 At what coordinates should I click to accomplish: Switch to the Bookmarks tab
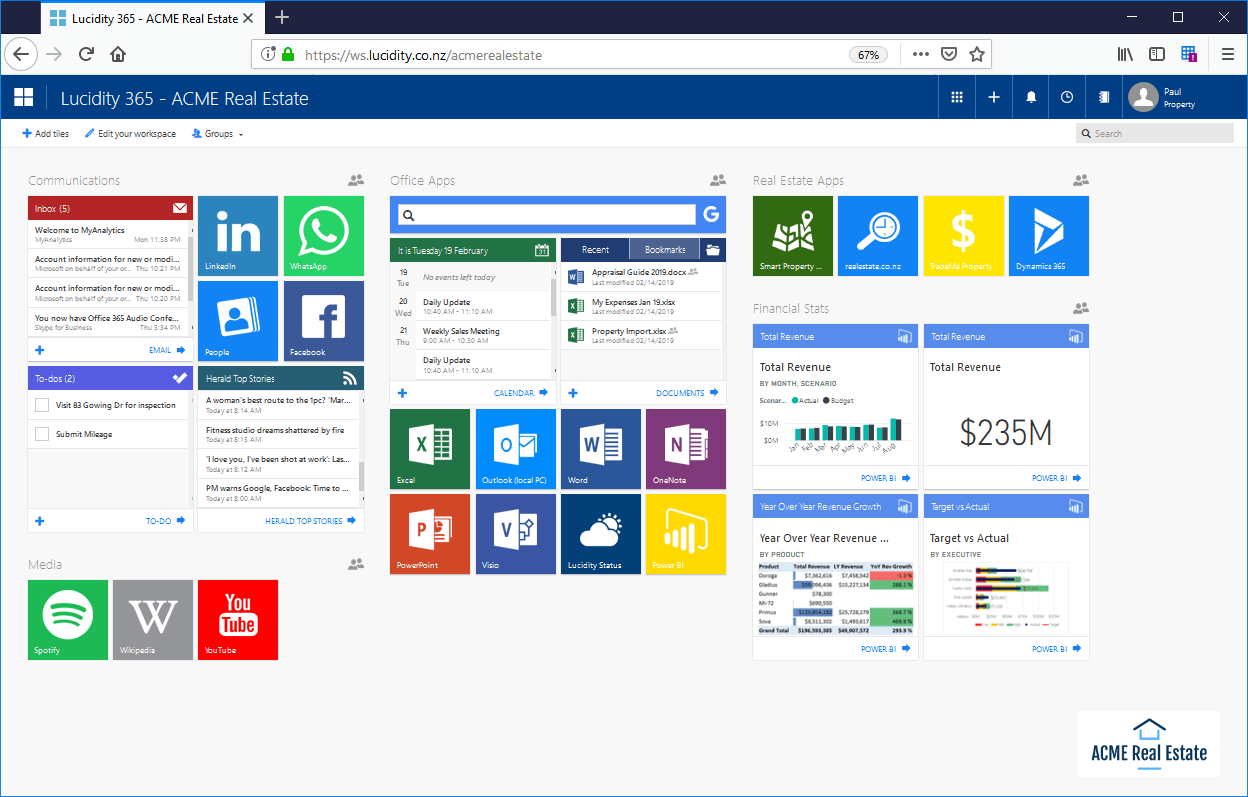[x=665, y=250]
